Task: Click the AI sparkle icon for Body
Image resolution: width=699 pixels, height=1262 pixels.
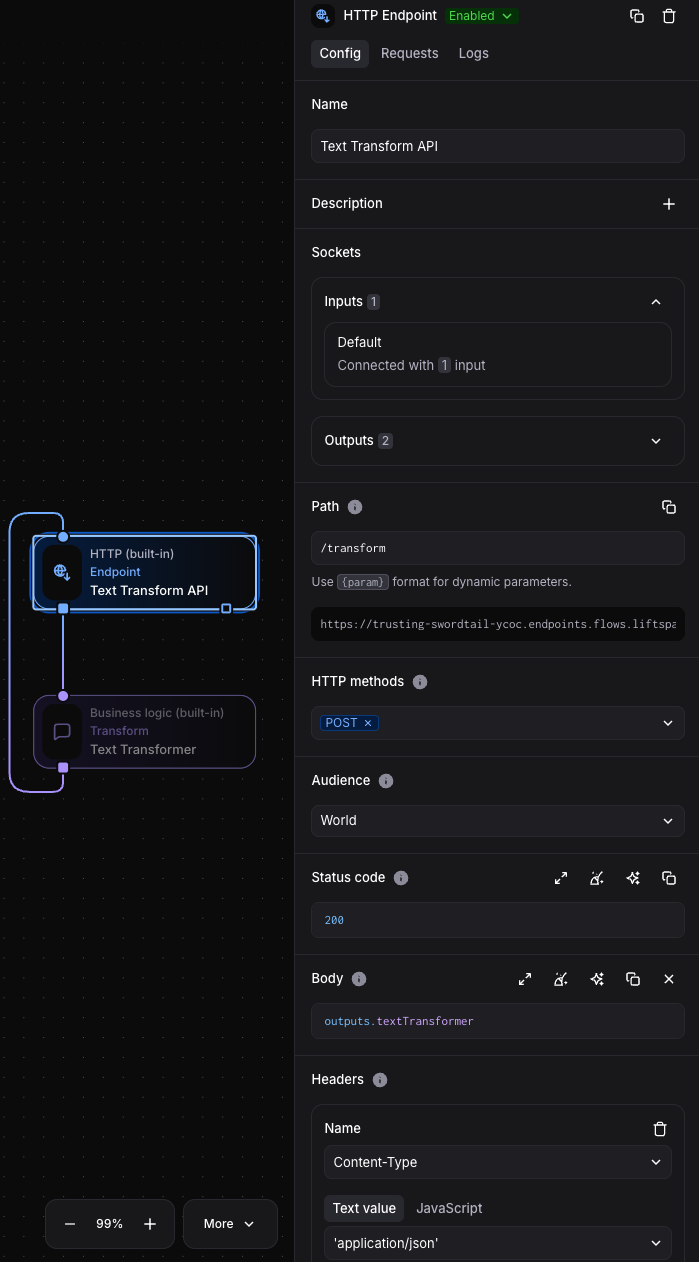Action: (x=597, y=979)
